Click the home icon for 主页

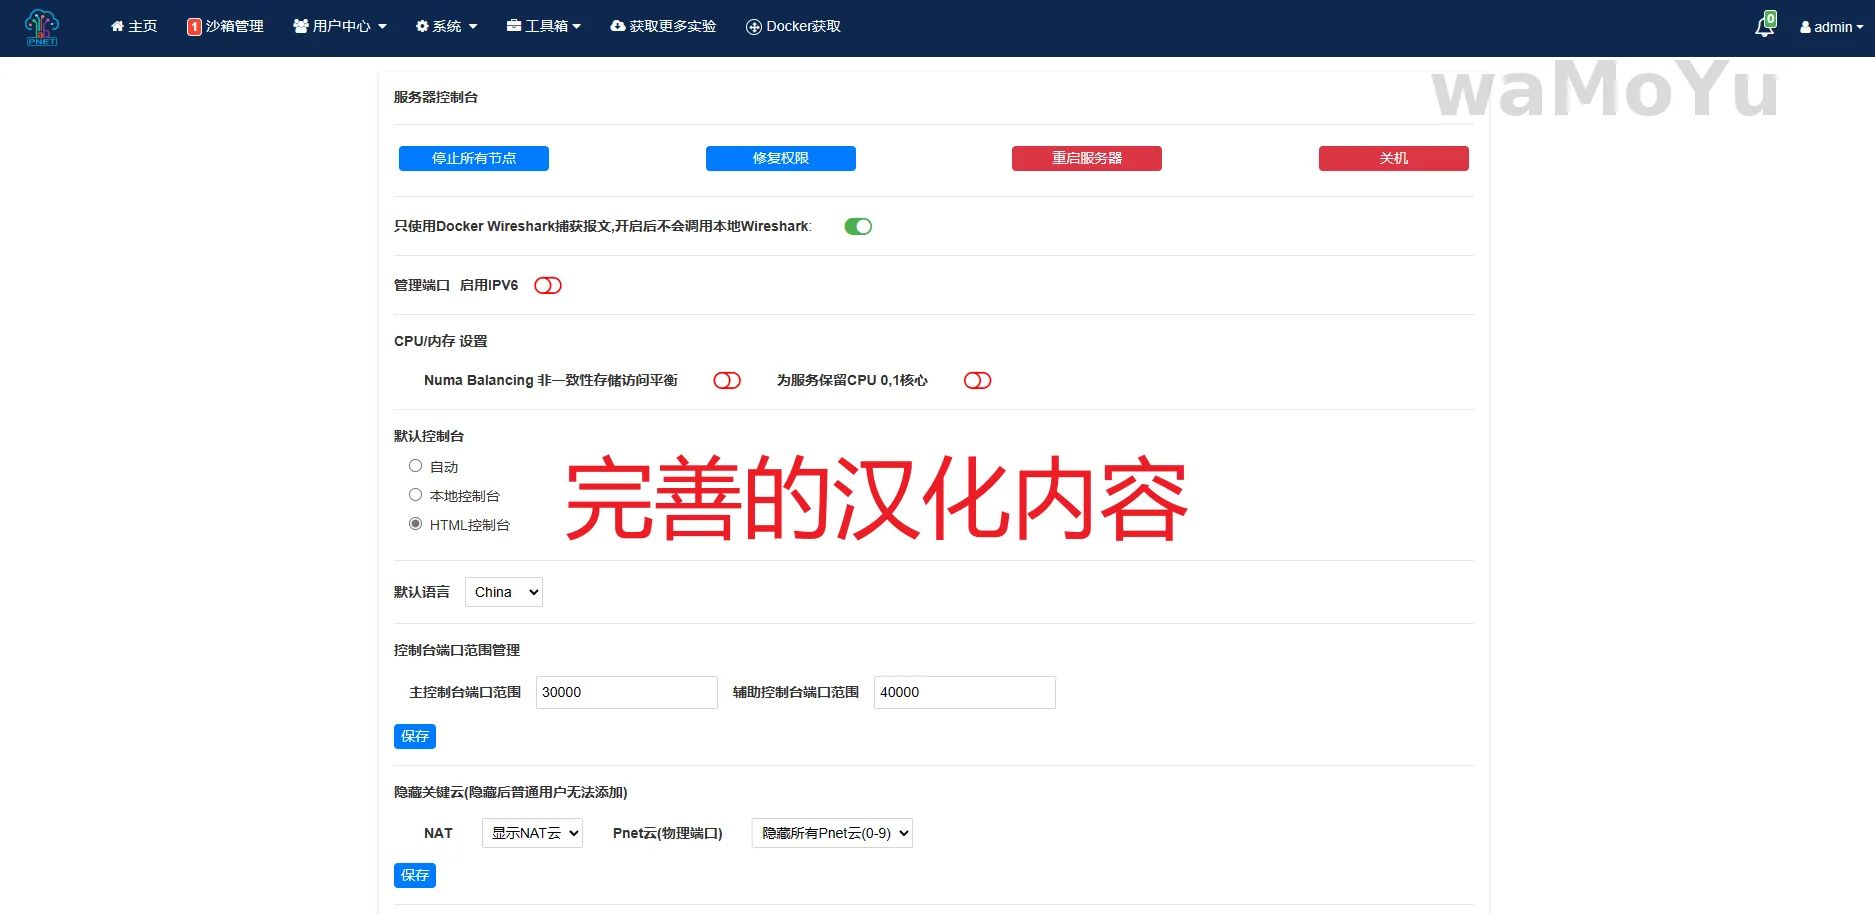[x=117, y=26]
